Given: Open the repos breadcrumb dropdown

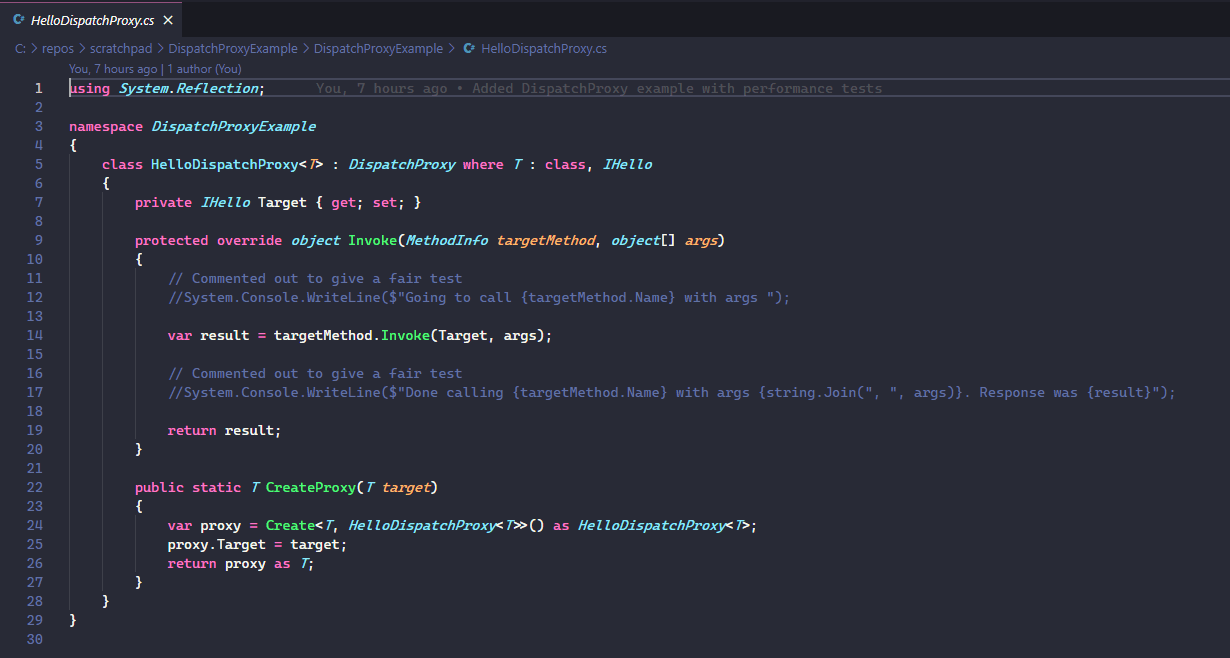Looking at the screenshot, I should click(58, 48).
